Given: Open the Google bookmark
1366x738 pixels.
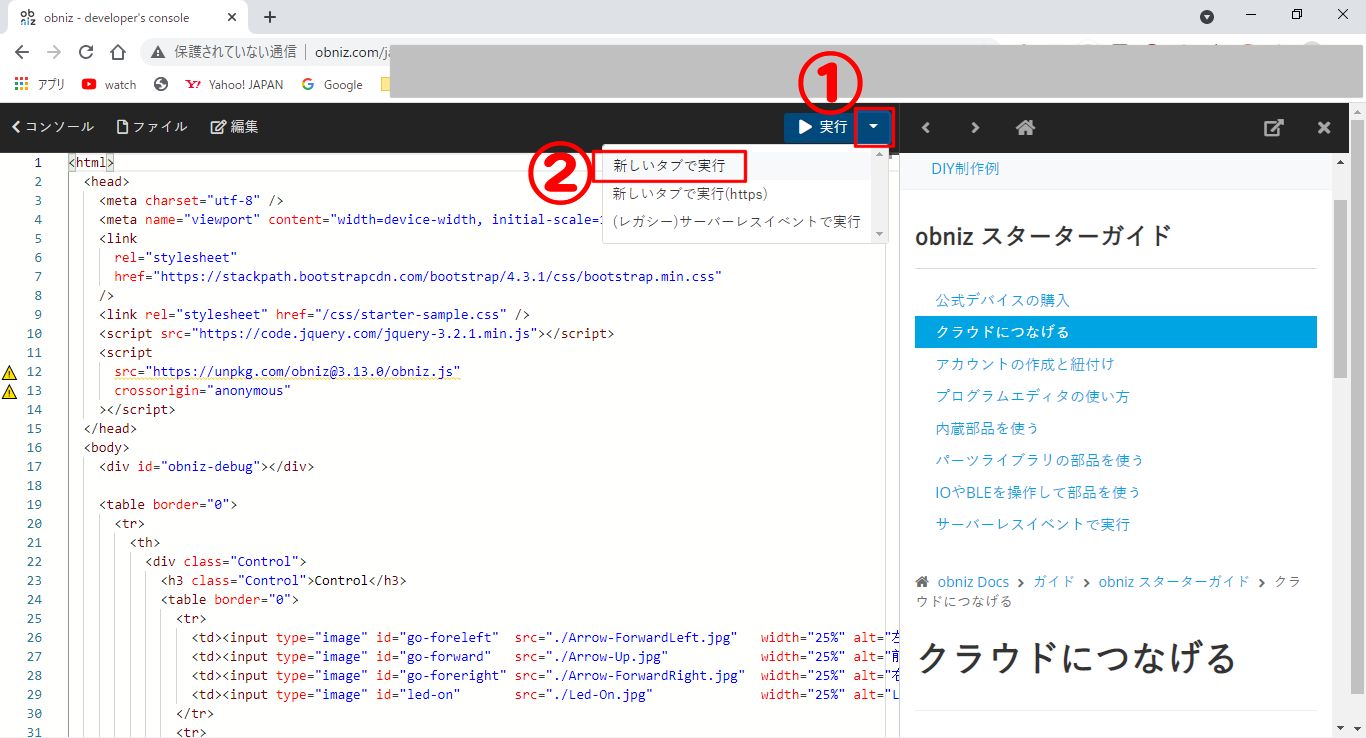Looking at the screenshot, I should tap(332, 85).
